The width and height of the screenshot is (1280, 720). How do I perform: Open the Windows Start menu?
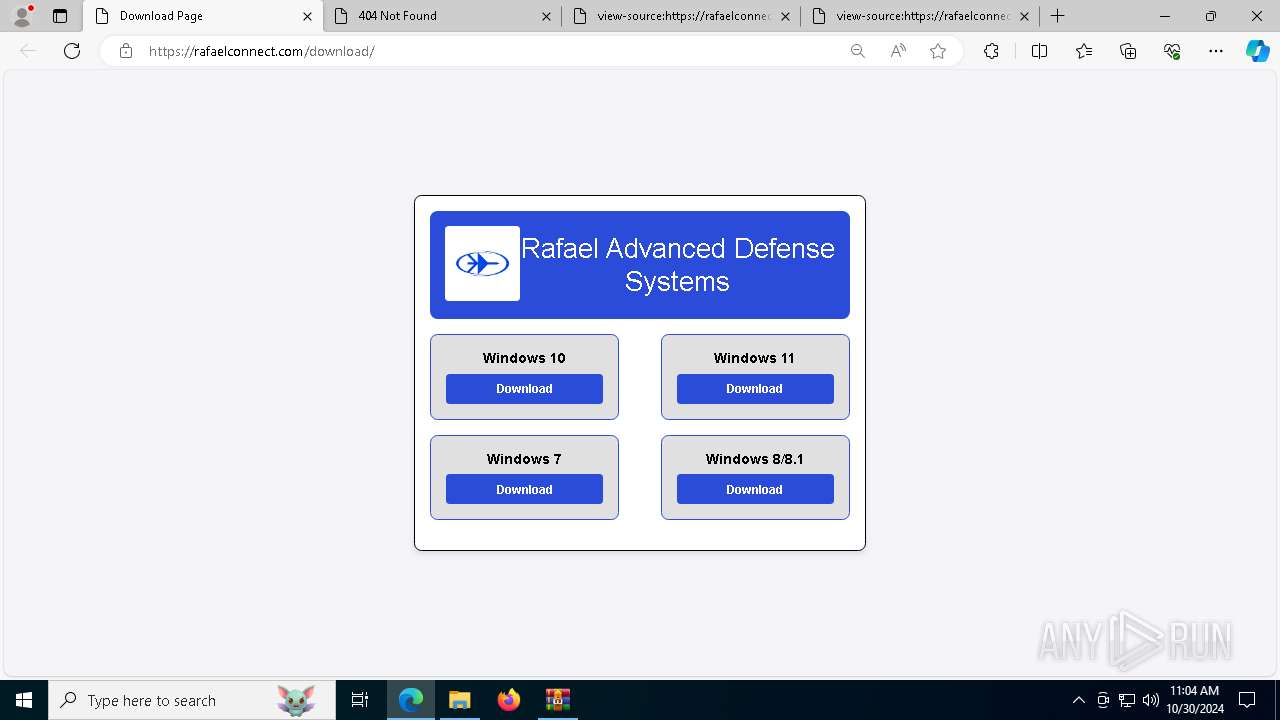(24, 700)
